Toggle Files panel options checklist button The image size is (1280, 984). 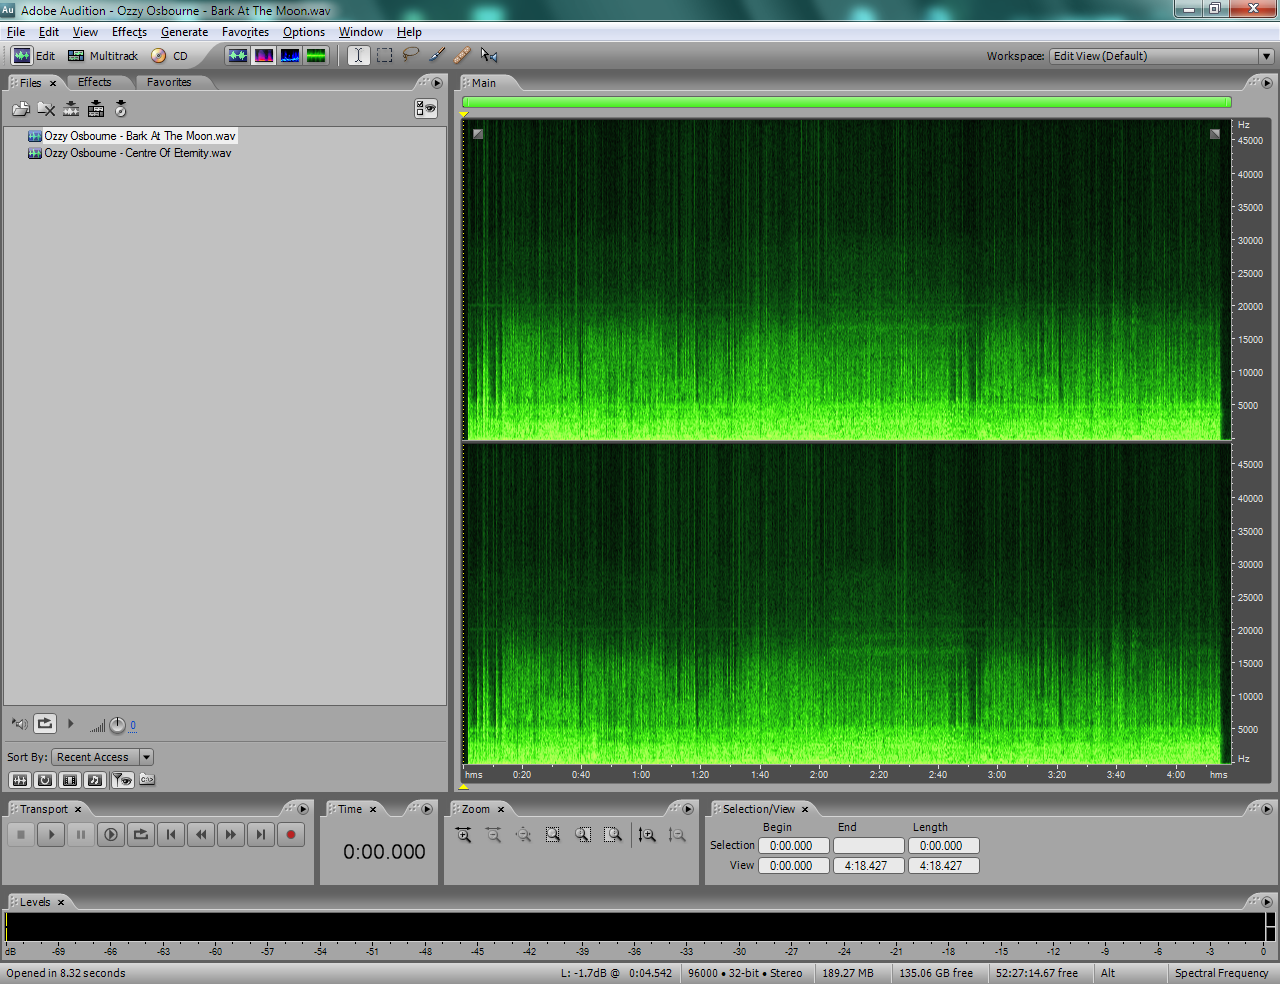(426, 108)
